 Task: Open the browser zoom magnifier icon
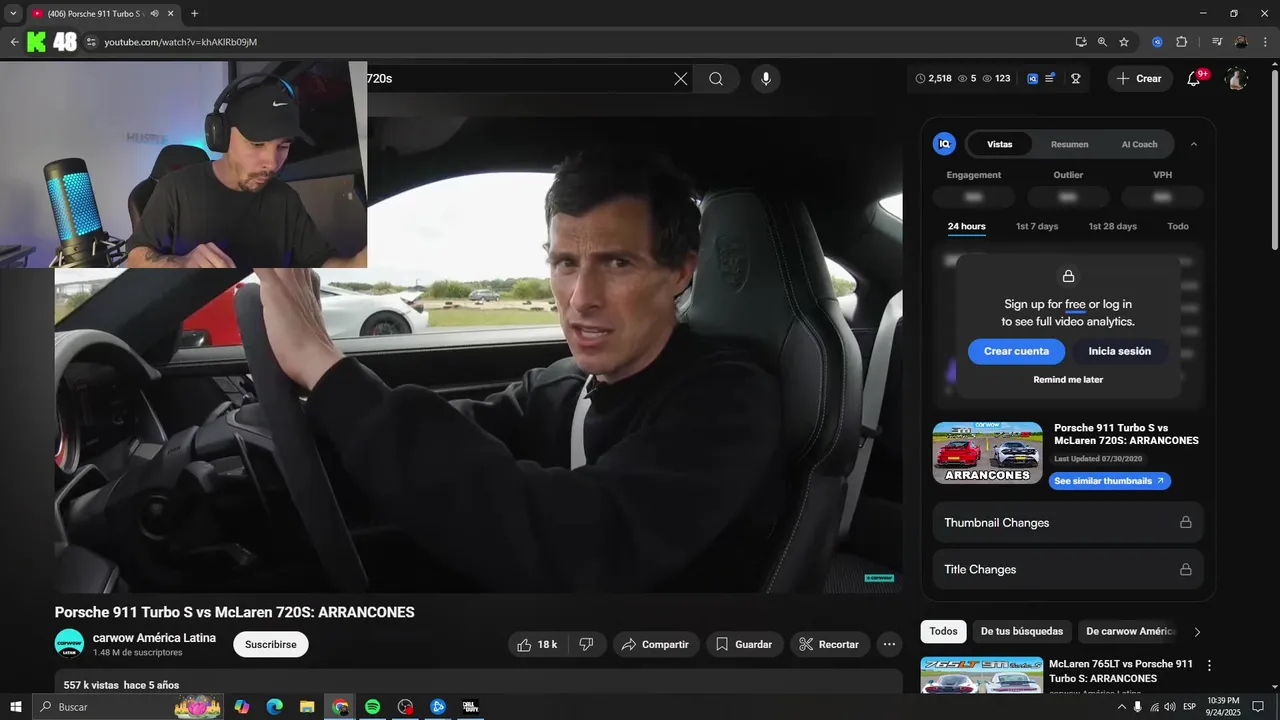tap(1102, 42)
